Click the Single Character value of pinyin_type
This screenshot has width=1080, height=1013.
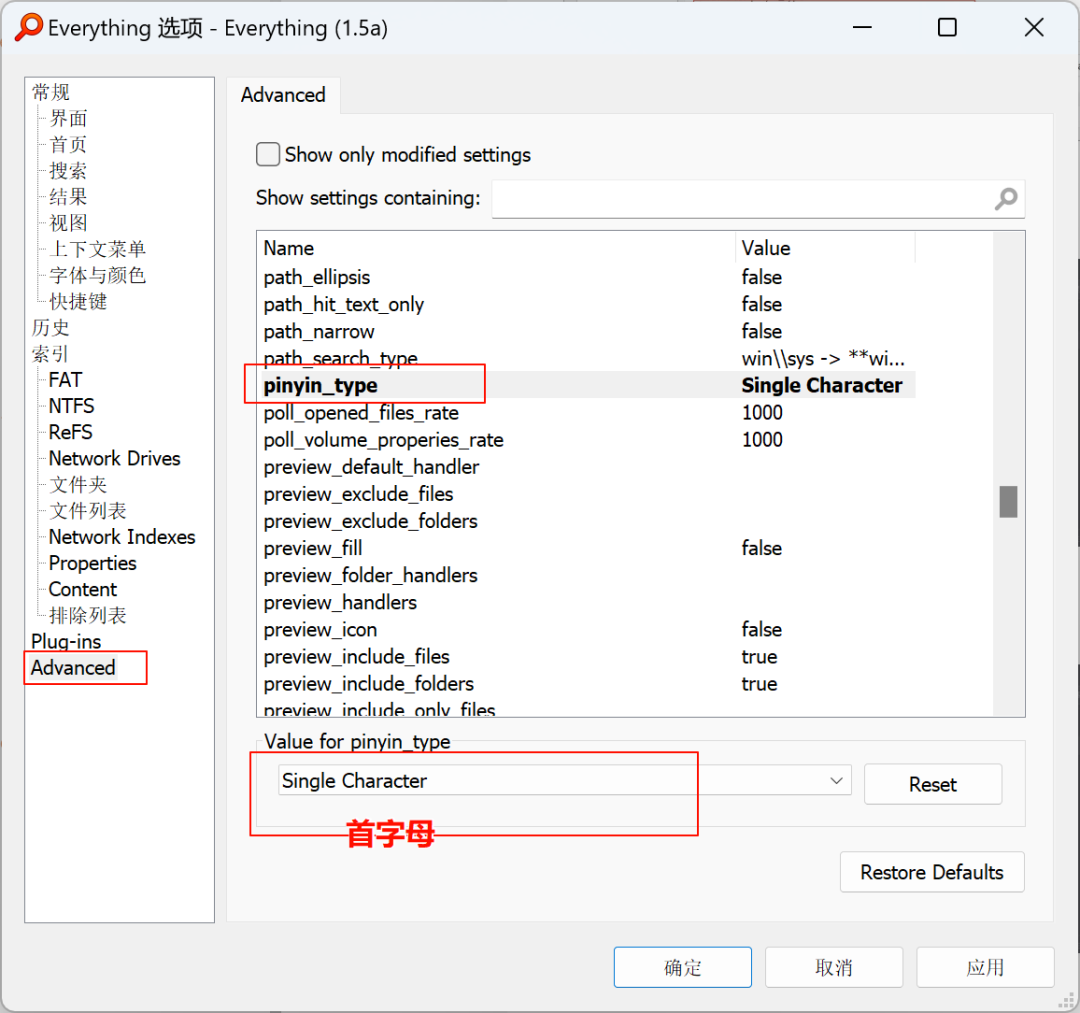pyautogui.click(x=822, y=385)
